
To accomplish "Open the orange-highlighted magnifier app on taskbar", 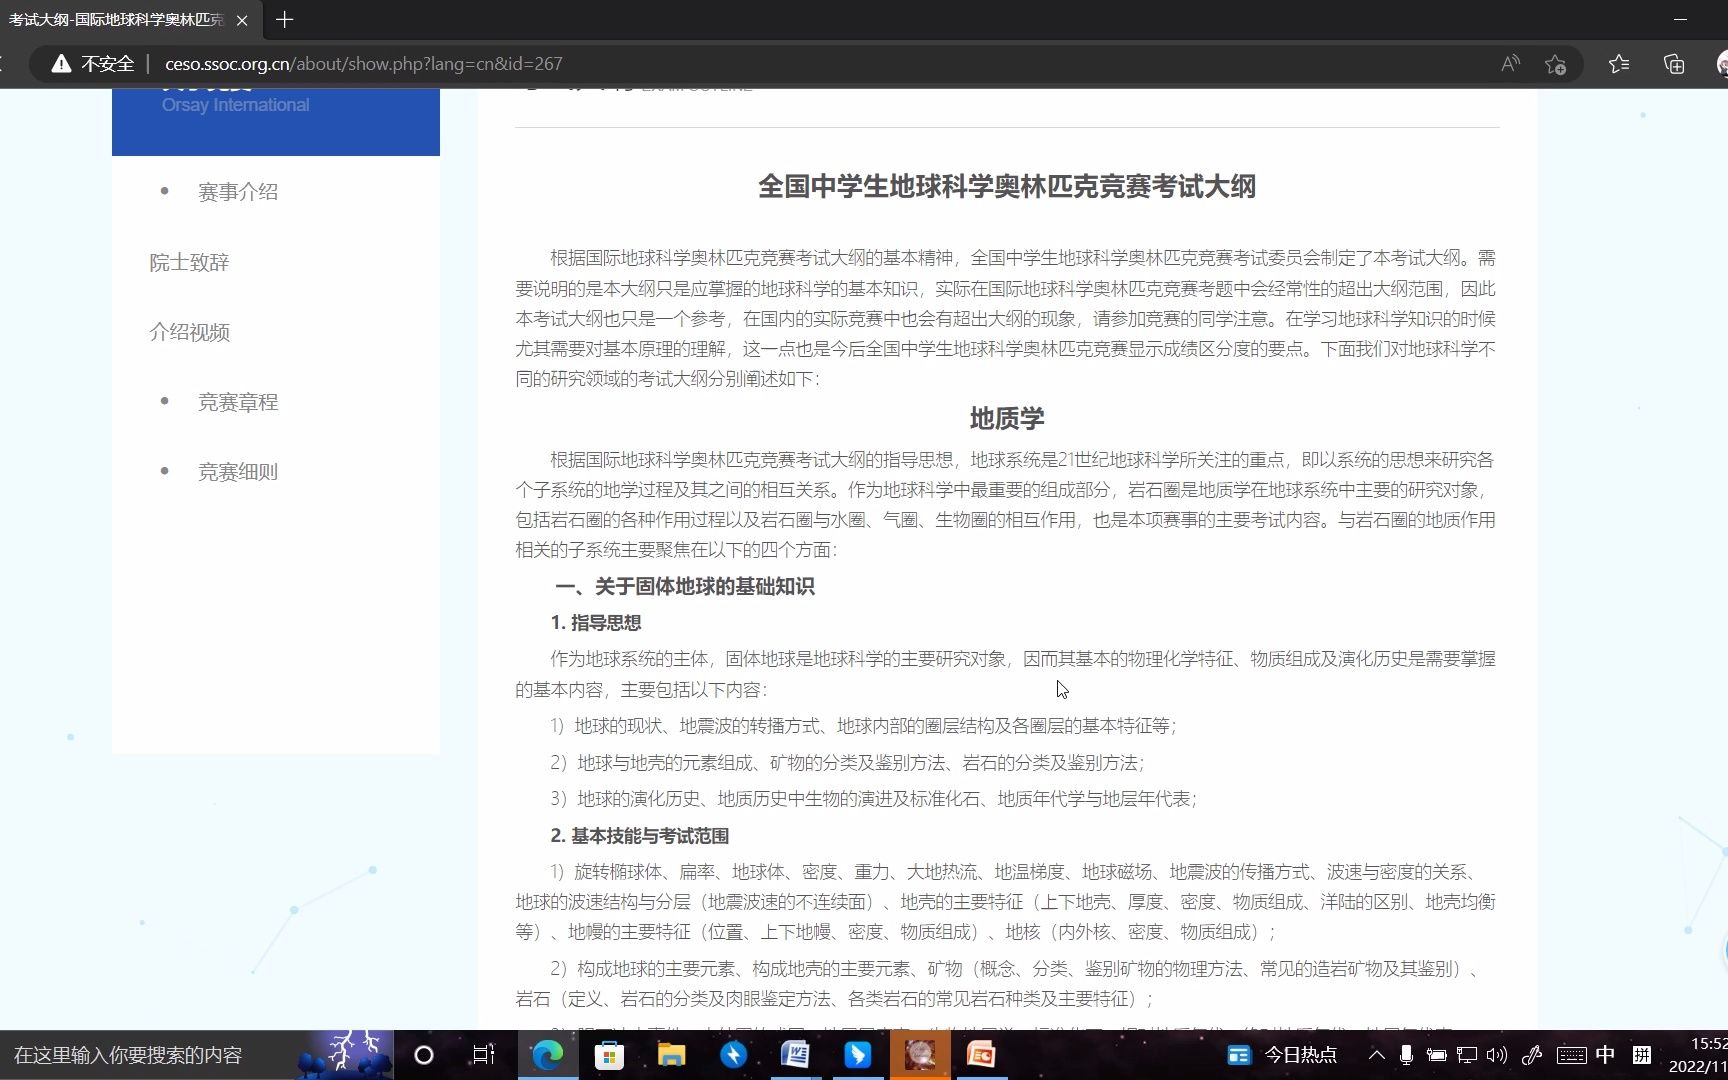I will click(920, 1055).
